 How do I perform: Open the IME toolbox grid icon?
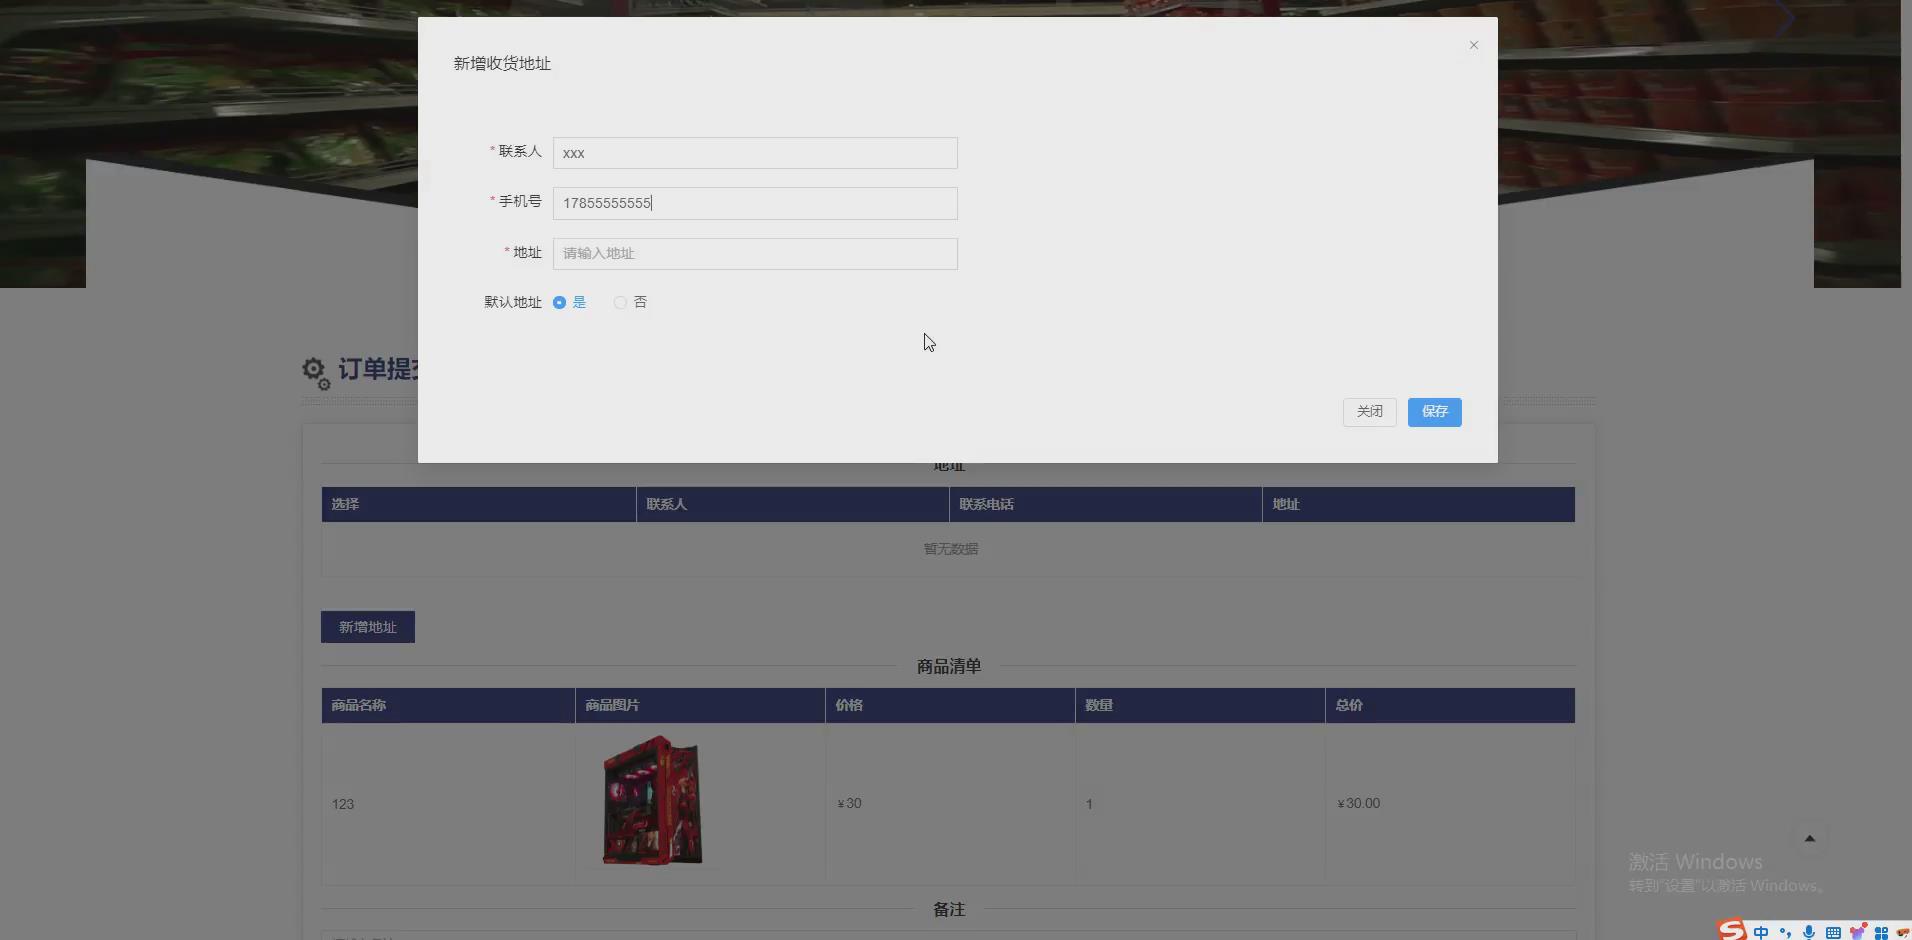[x=1881, y=932]
